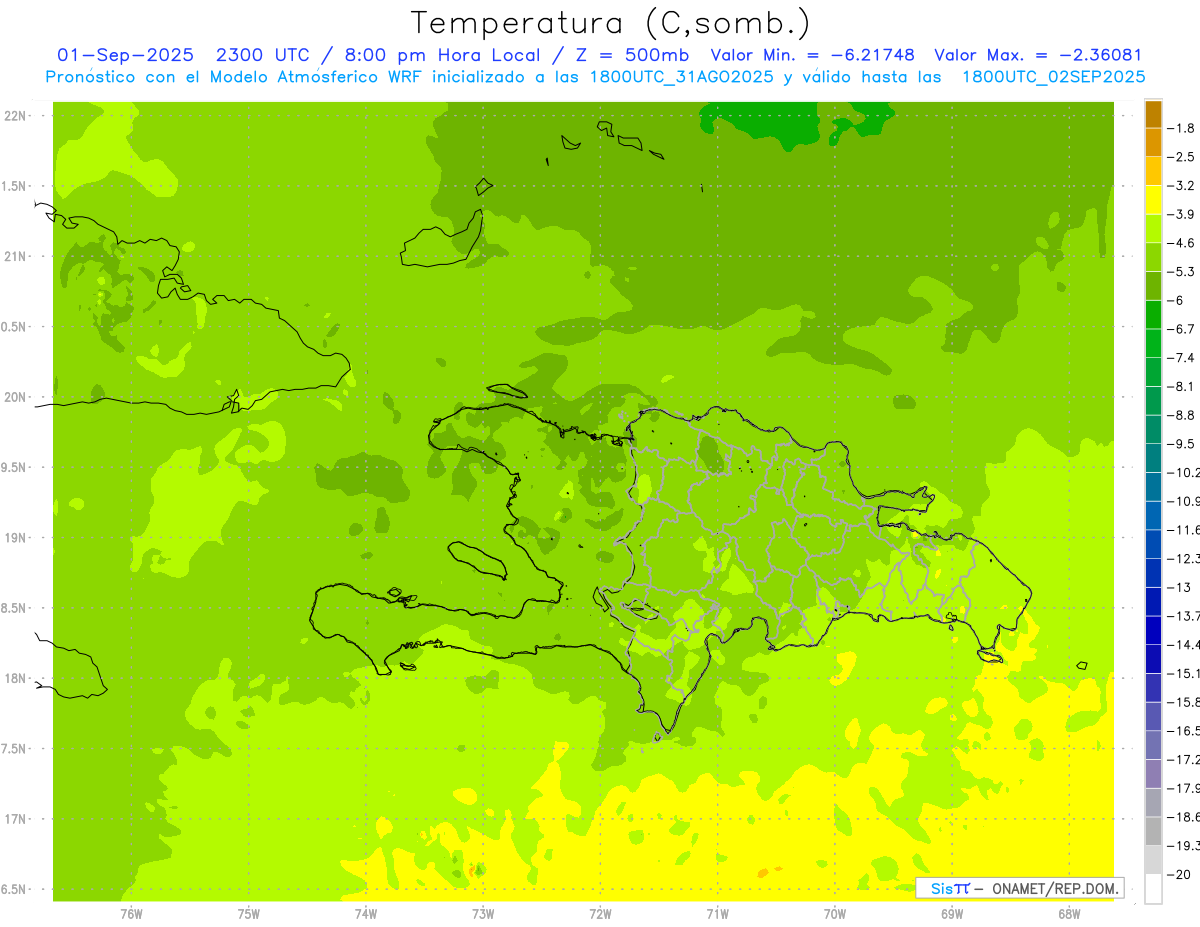Click the '22N' latitude label
This screenshot has height=927, width=1200.
click(14, 116)
